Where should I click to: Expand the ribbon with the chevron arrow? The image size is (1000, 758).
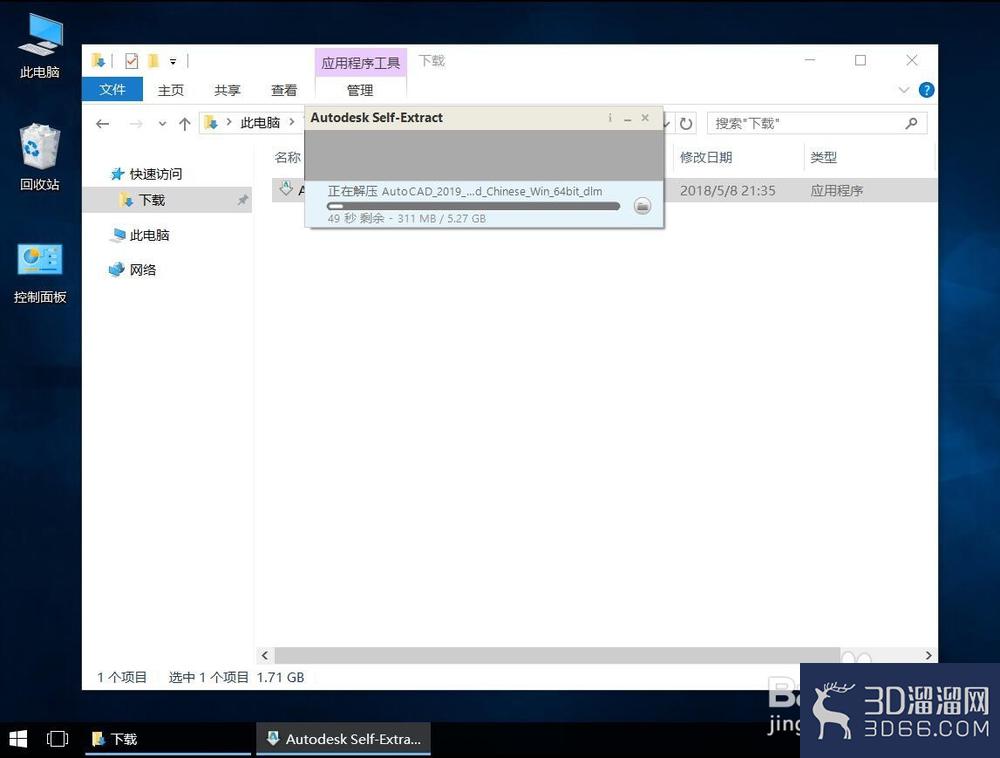[903, 90]
